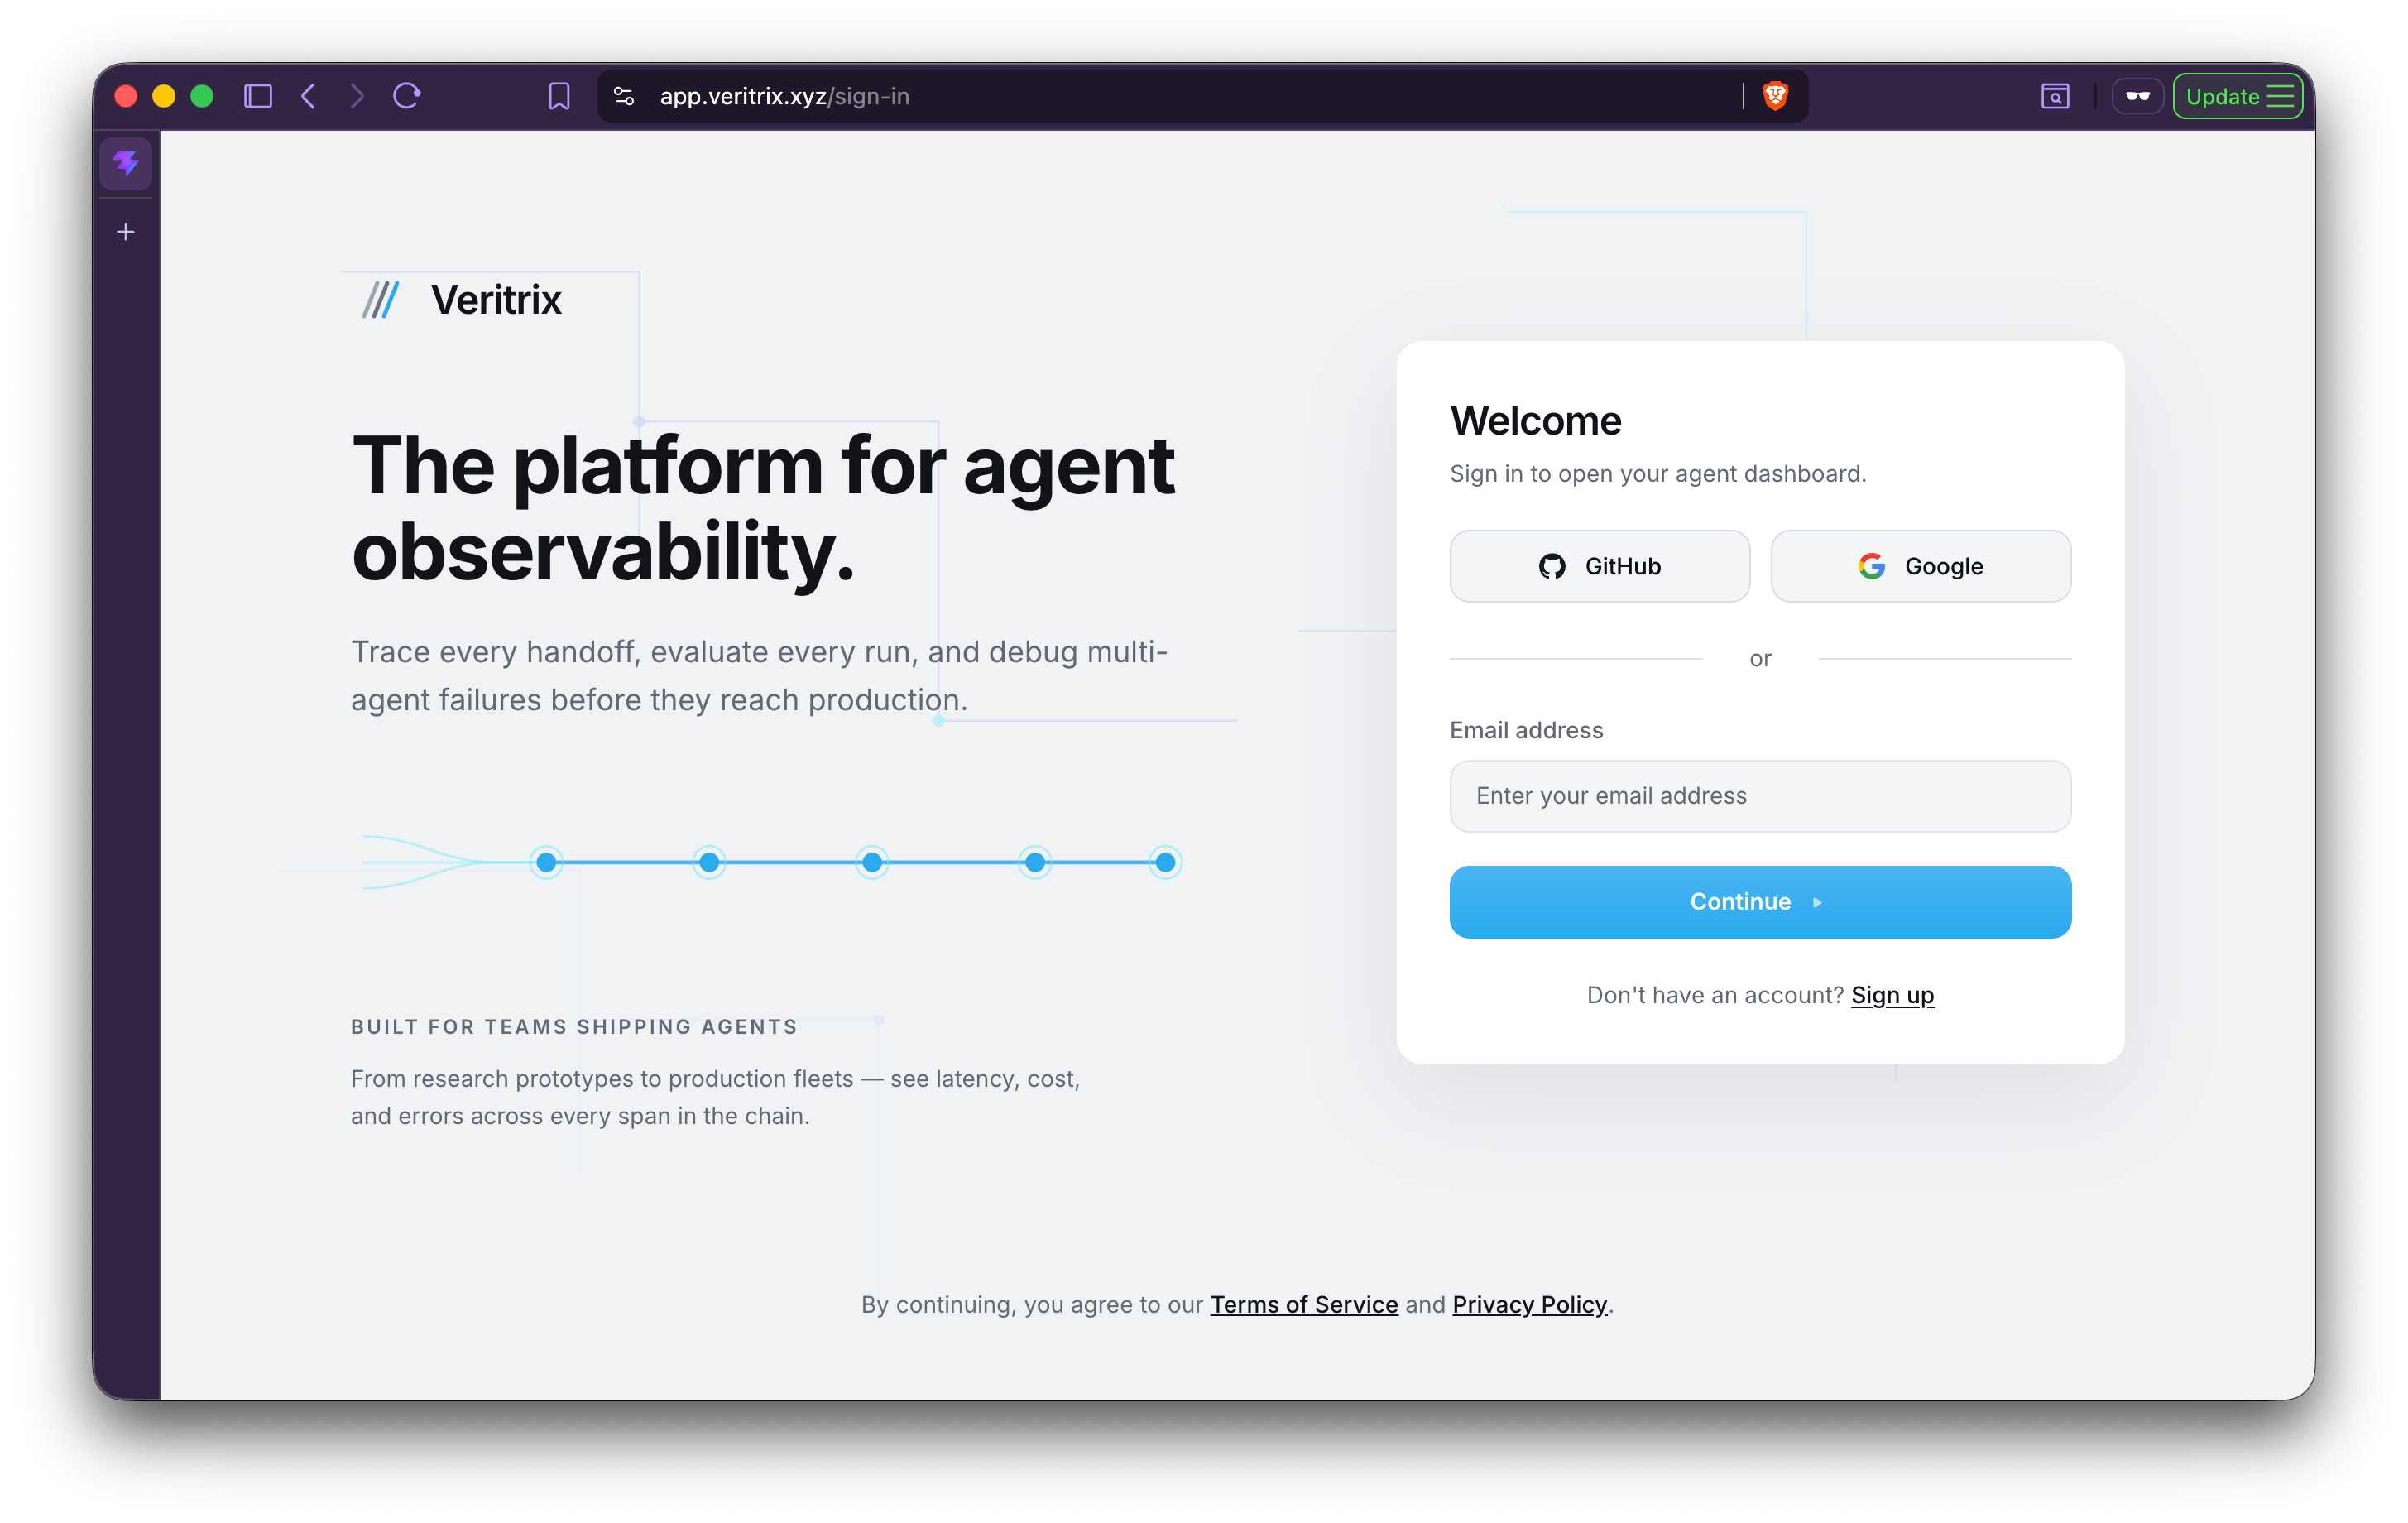Focus the email address field
Screen dimensions: 2408x1523
(x=1760, y=796)
